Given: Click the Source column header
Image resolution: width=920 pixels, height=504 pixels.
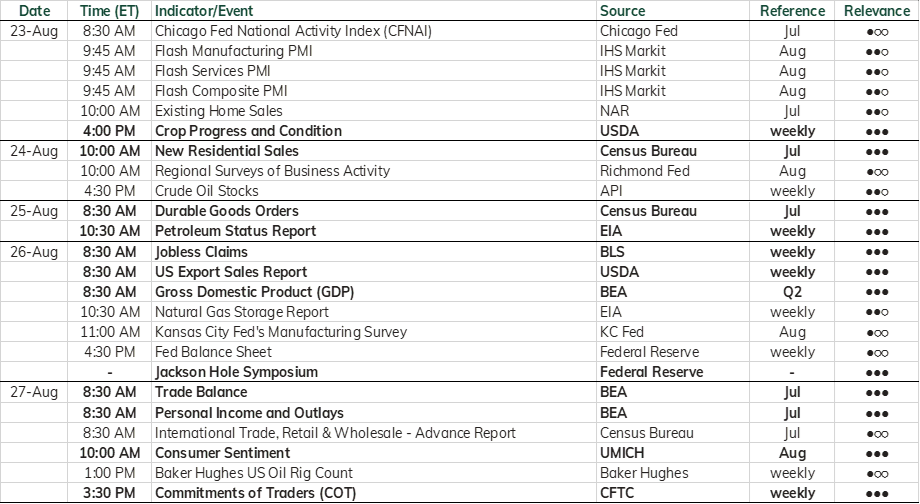Looking at the screenshot, I should click(x=623, y=11).
